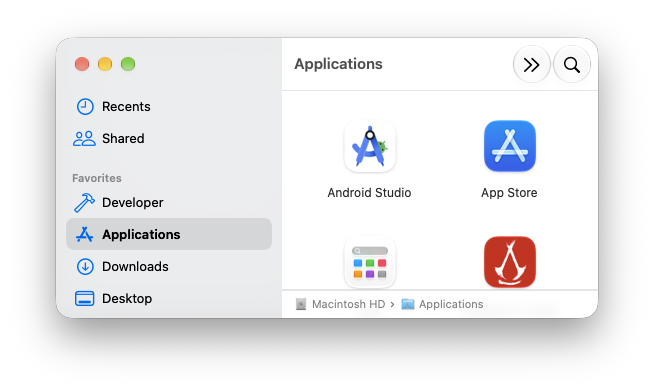654x392 pixels.
Task: Open Downloads in the sidebar
Action: [x=169, y=266]
